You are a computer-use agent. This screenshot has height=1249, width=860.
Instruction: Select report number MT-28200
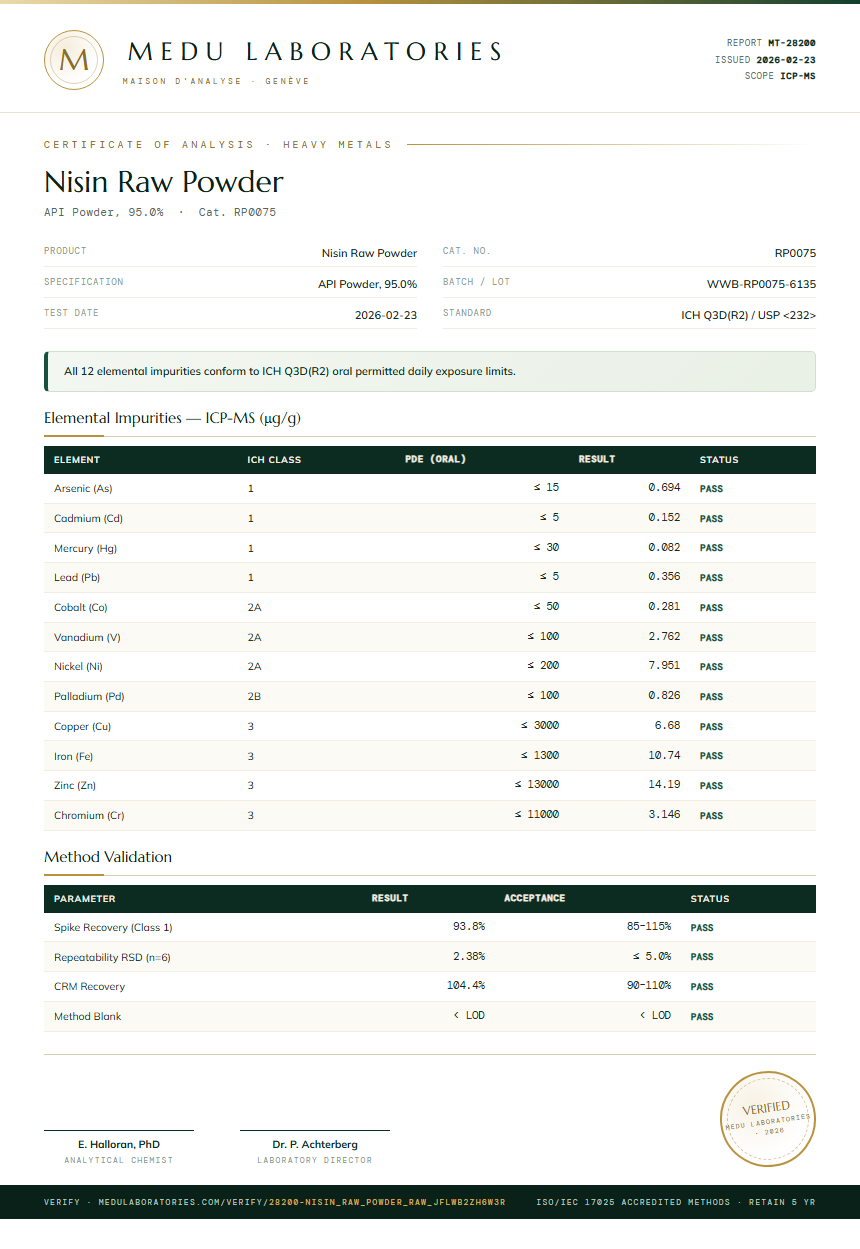pyautogui.click(x=792, y=43)
